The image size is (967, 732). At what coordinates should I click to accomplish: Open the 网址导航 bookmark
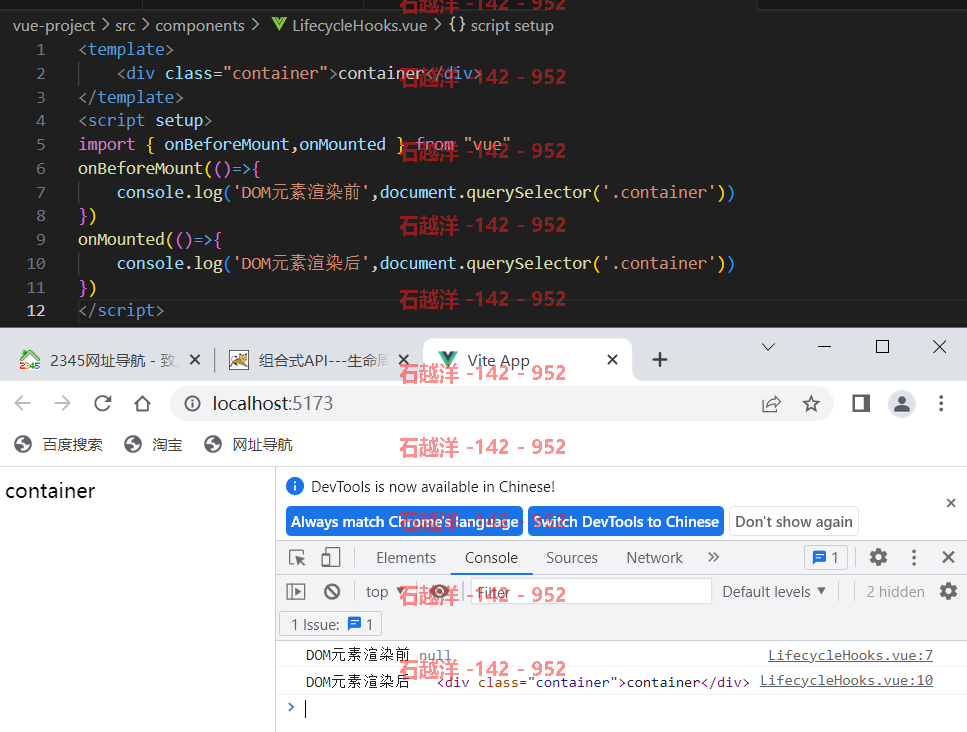tap(248, 445)
